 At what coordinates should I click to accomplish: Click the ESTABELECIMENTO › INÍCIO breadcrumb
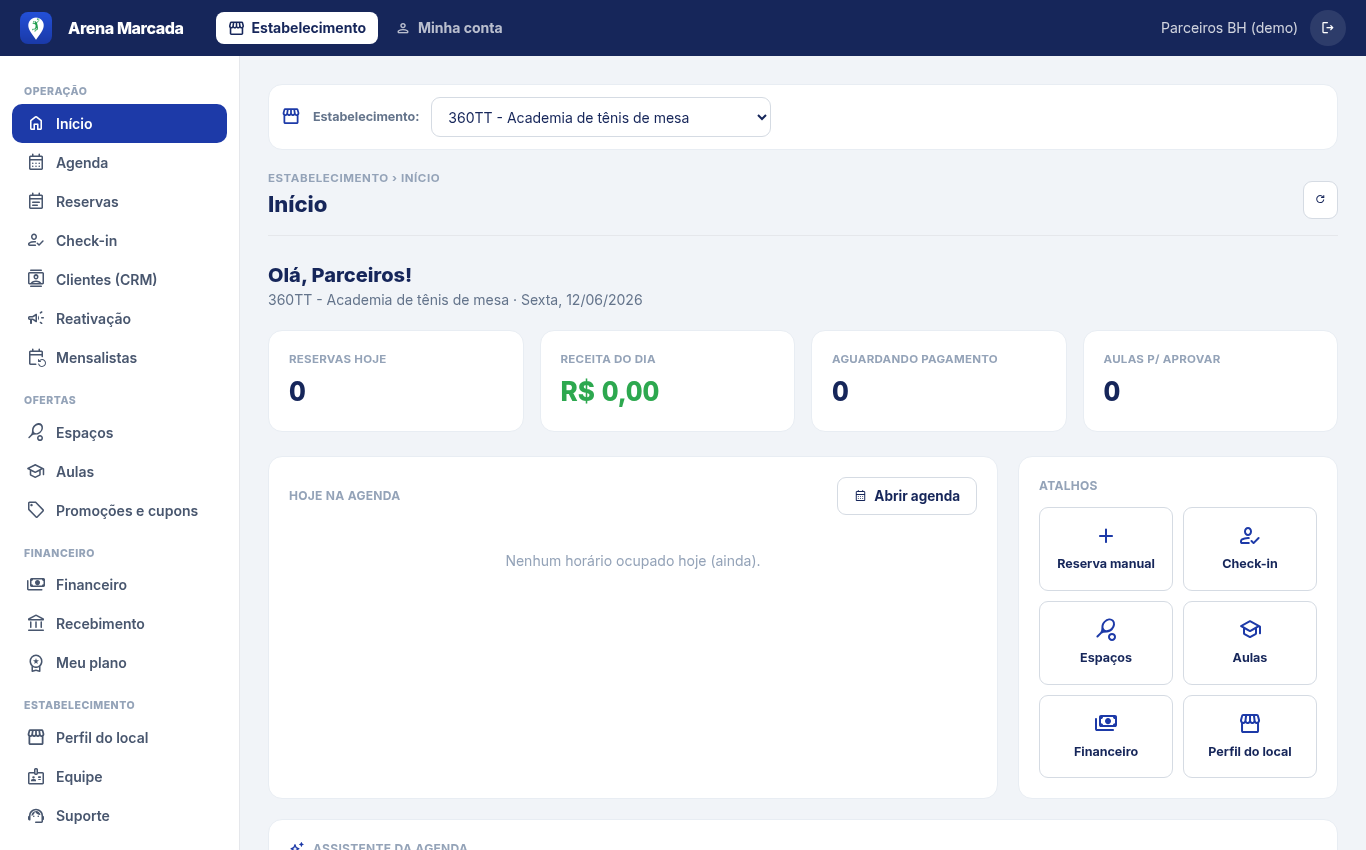click(354, 178)
